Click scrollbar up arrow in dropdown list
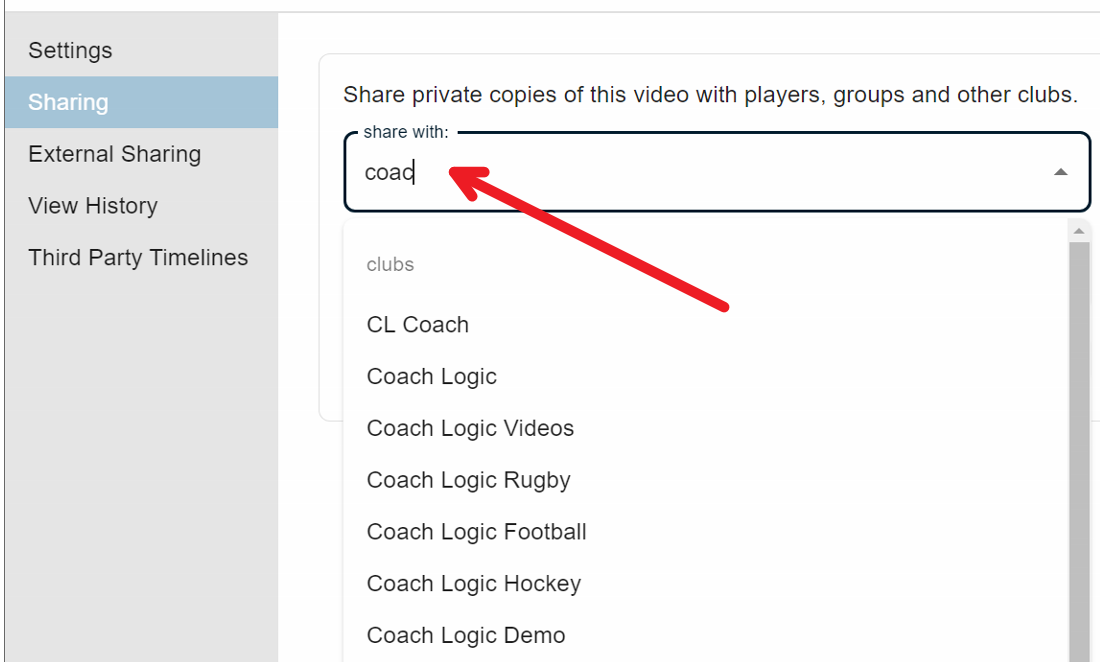This screenshot has width=1100, height=662. tap(1079, 231)
